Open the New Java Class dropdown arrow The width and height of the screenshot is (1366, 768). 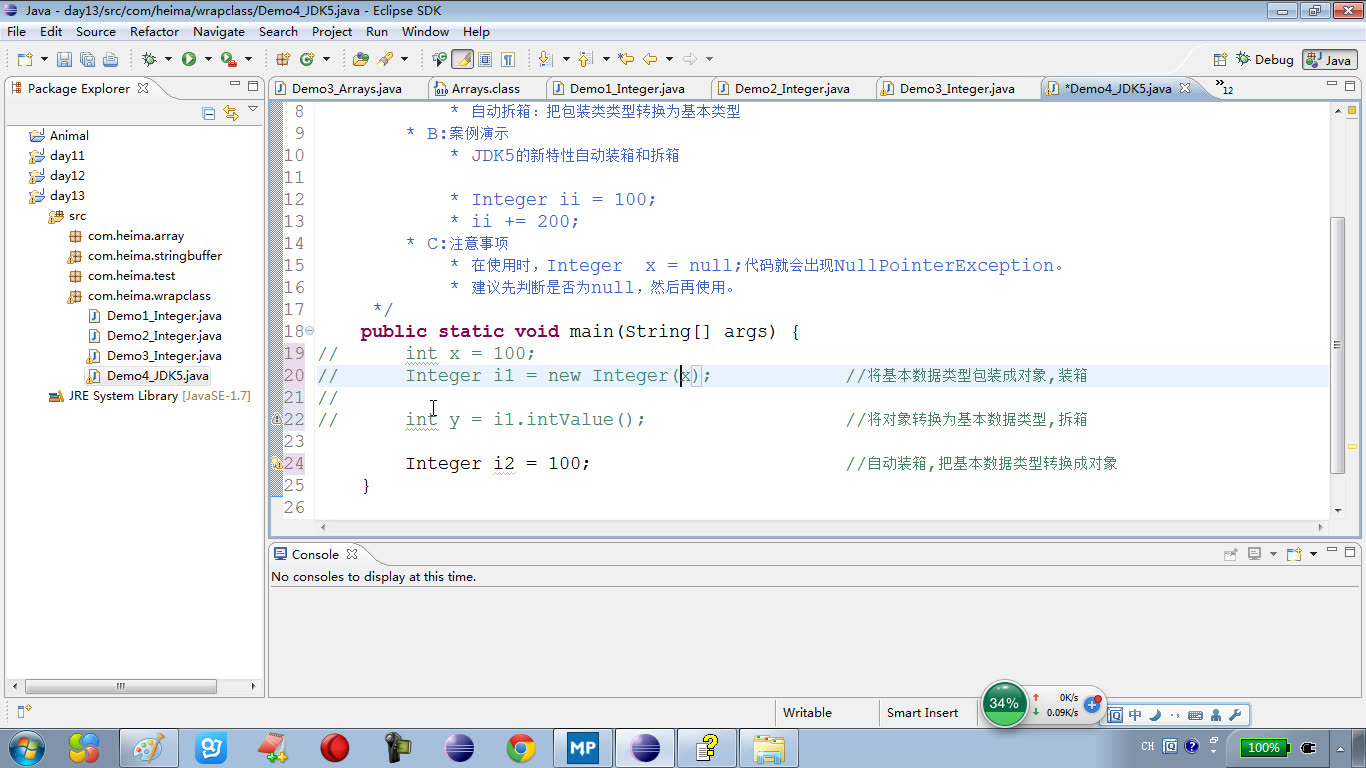[326, 60]
